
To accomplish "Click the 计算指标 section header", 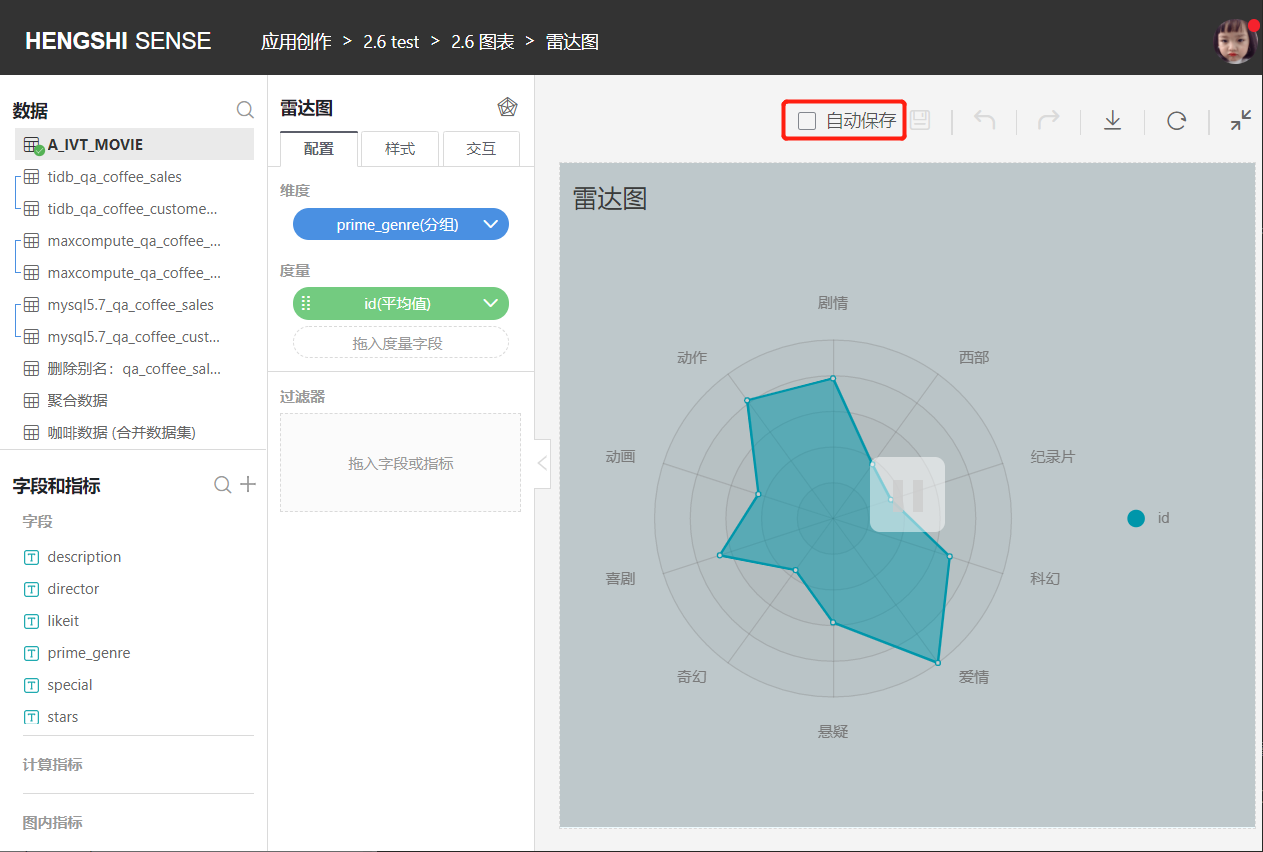I will (x=53, y=764).
